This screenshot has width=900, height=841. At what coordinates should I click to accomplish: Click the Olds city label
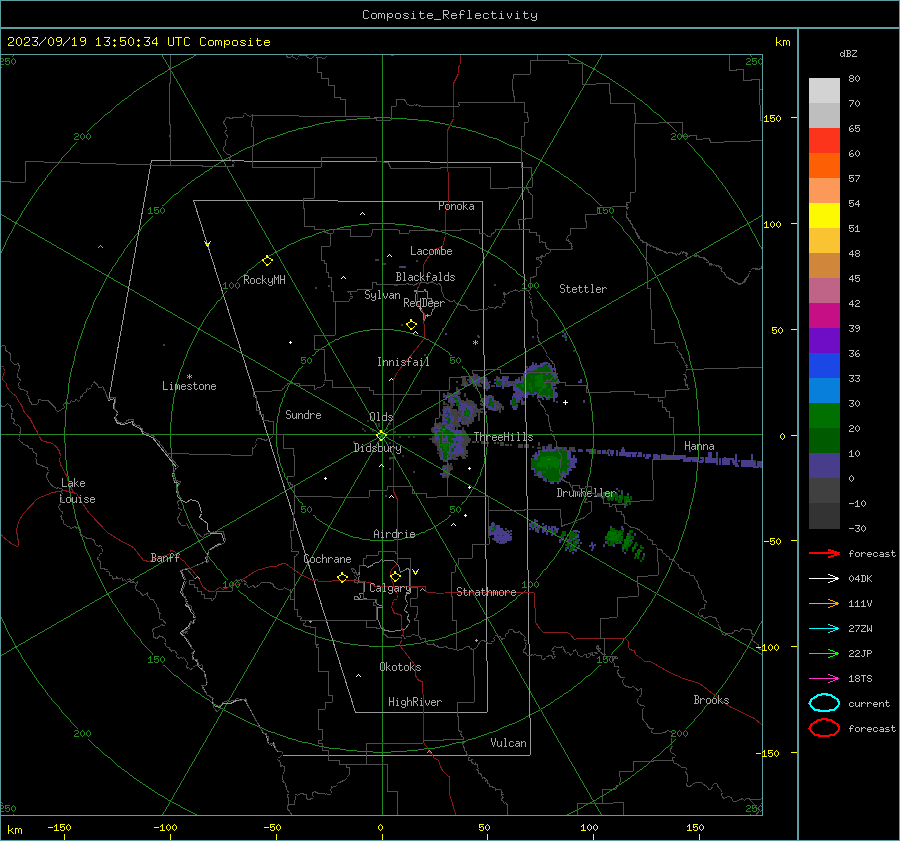coord(381,417)
